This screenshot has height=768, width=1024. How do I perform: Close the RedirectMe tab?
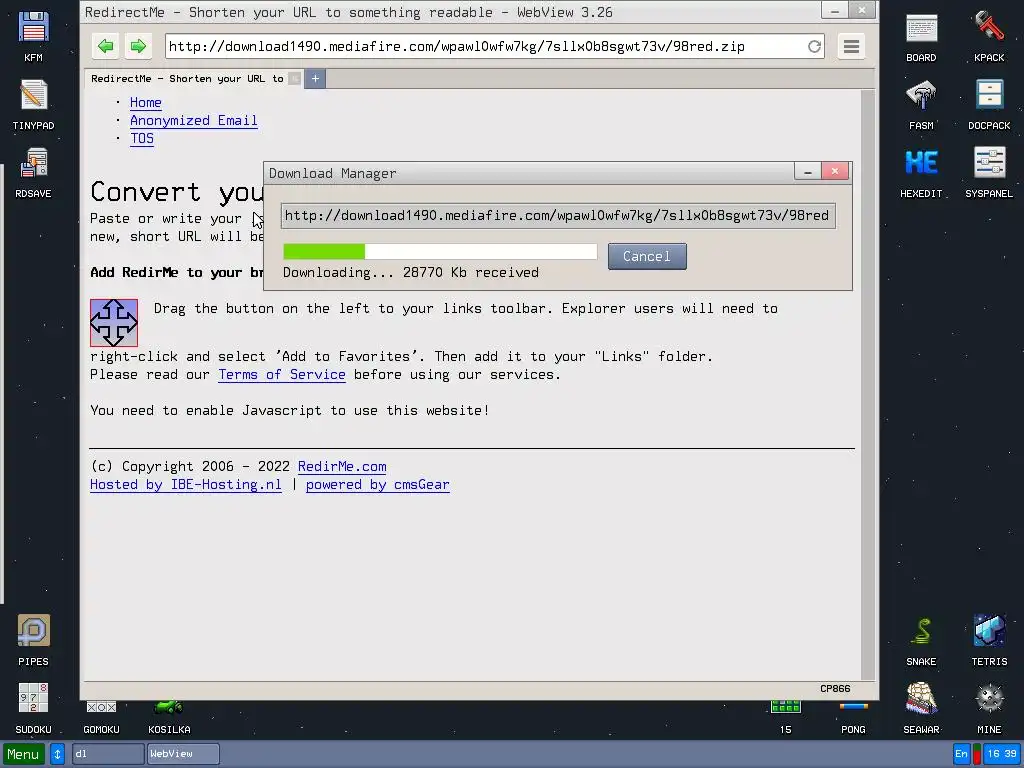tap(295, 78)
